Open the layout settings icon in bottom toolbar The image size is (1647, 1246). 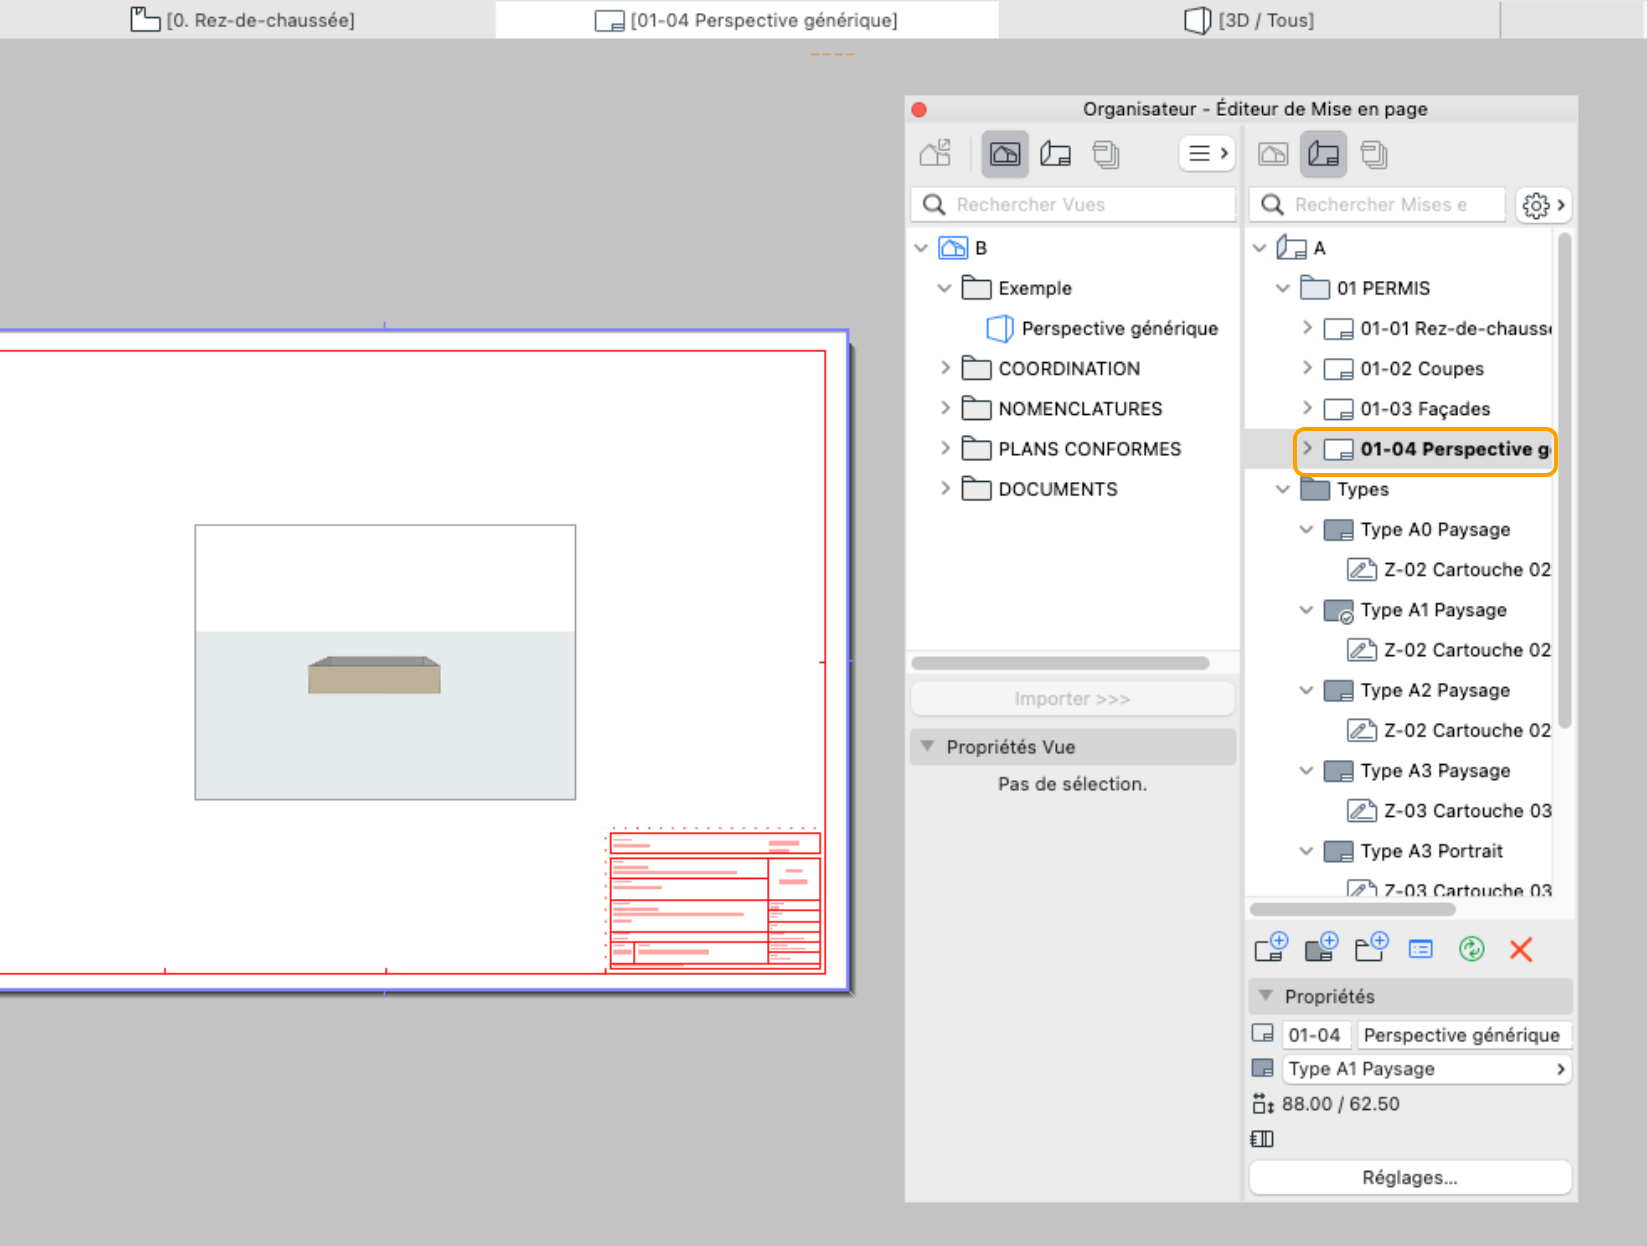(x=1421, y=949)
